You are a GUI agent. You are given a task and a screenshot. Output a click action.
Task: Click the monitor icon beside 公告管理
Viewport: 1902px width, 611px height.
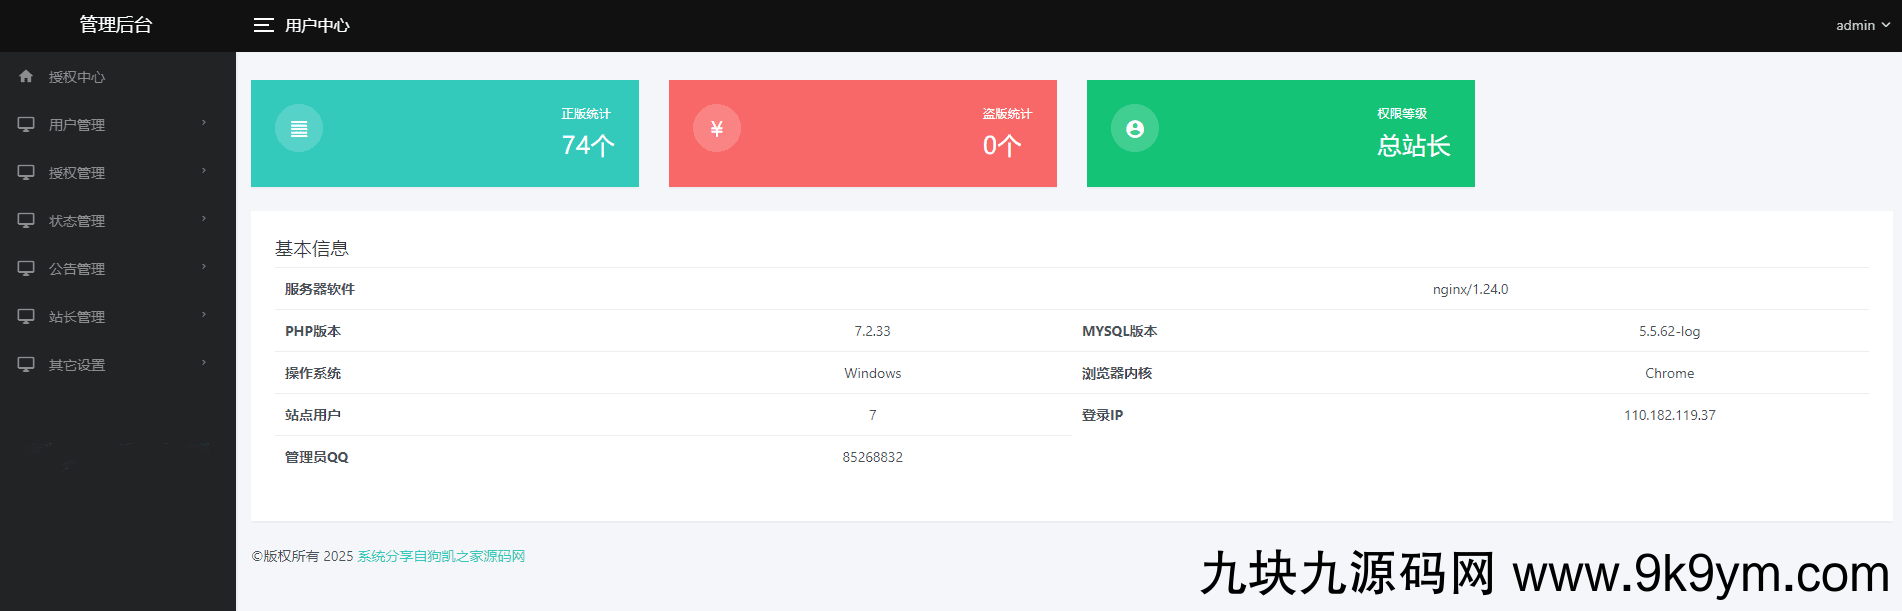tap(26, 268)
